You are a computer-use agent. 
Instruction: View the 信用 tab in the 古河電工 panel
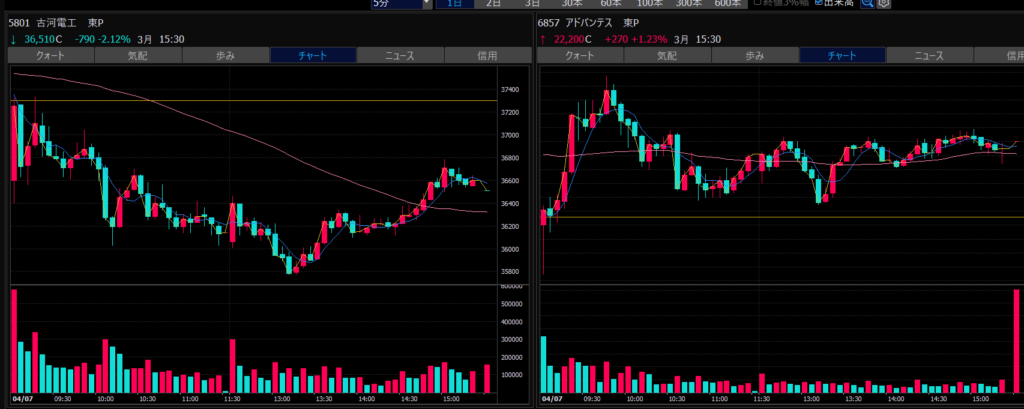click(486, 56)
